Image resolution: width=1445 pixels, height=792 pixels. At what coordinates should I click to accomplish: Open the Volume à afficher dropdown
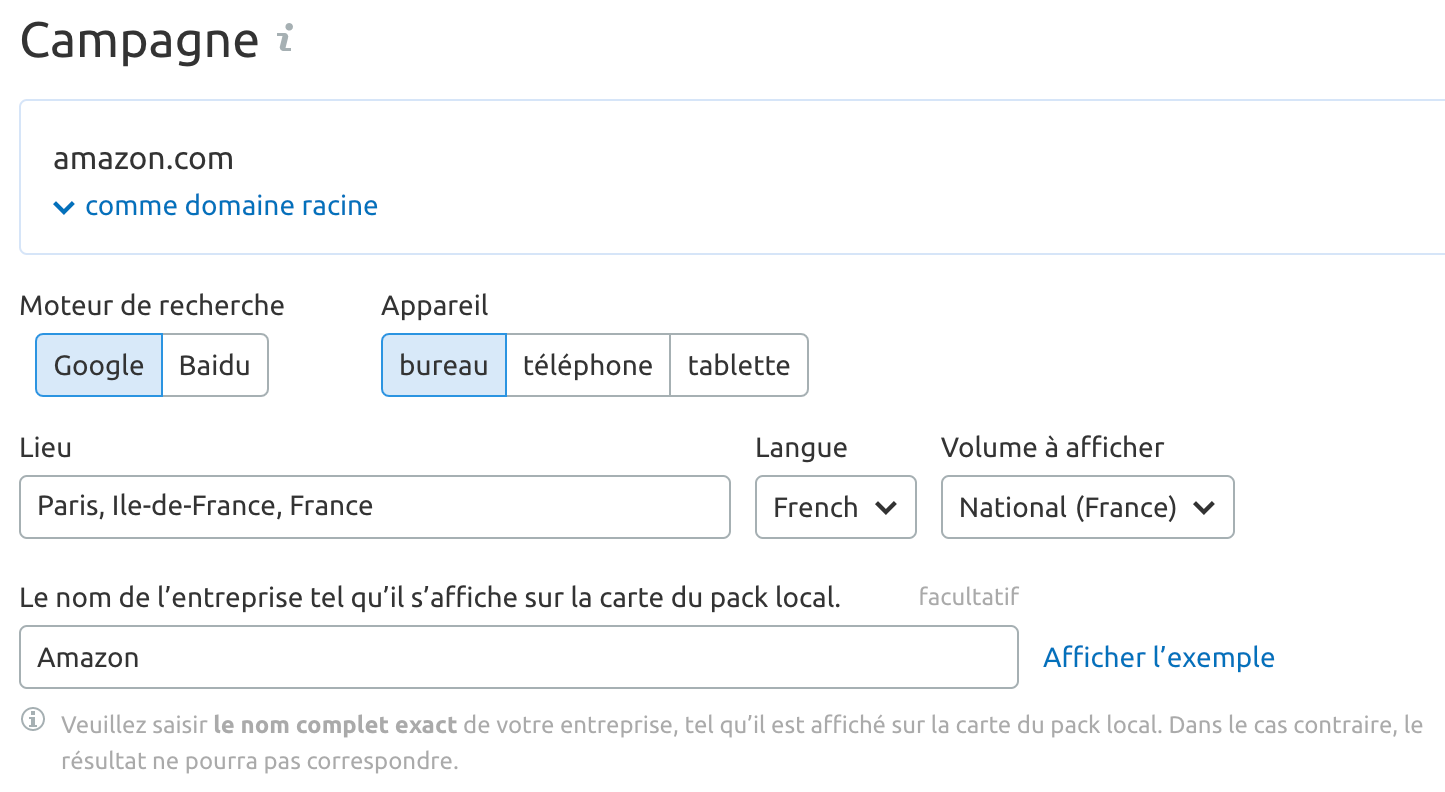(x=1087, y=507)
